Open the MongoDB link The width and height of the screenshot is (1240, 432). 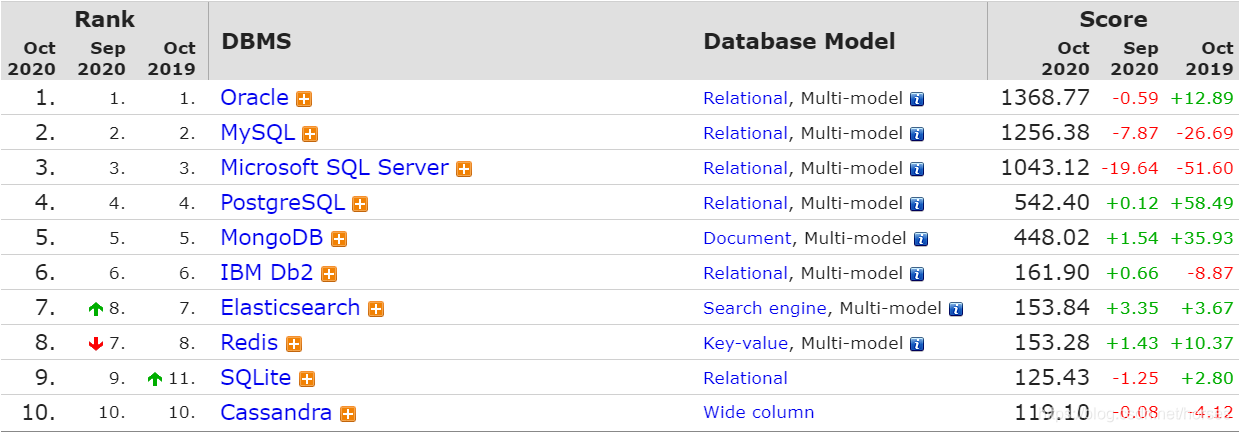[273, 238]
